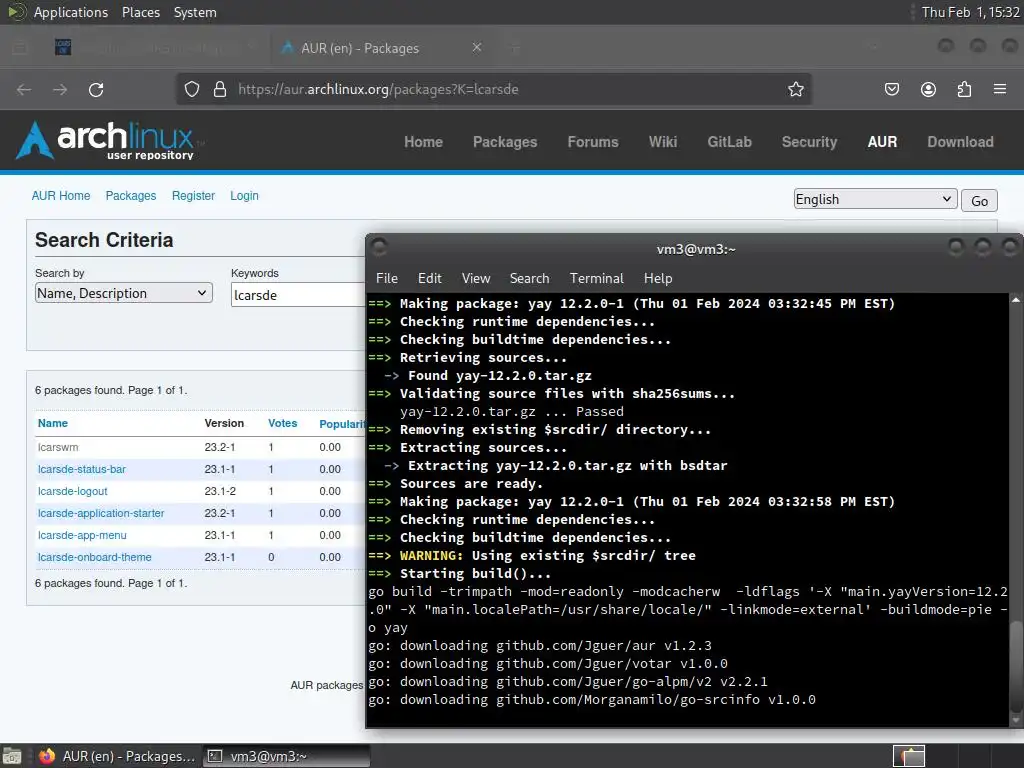The width and height of the screenshot is (1024, 768).
Task: Open the Packages sub-navigation link
Action: (131, 195)
